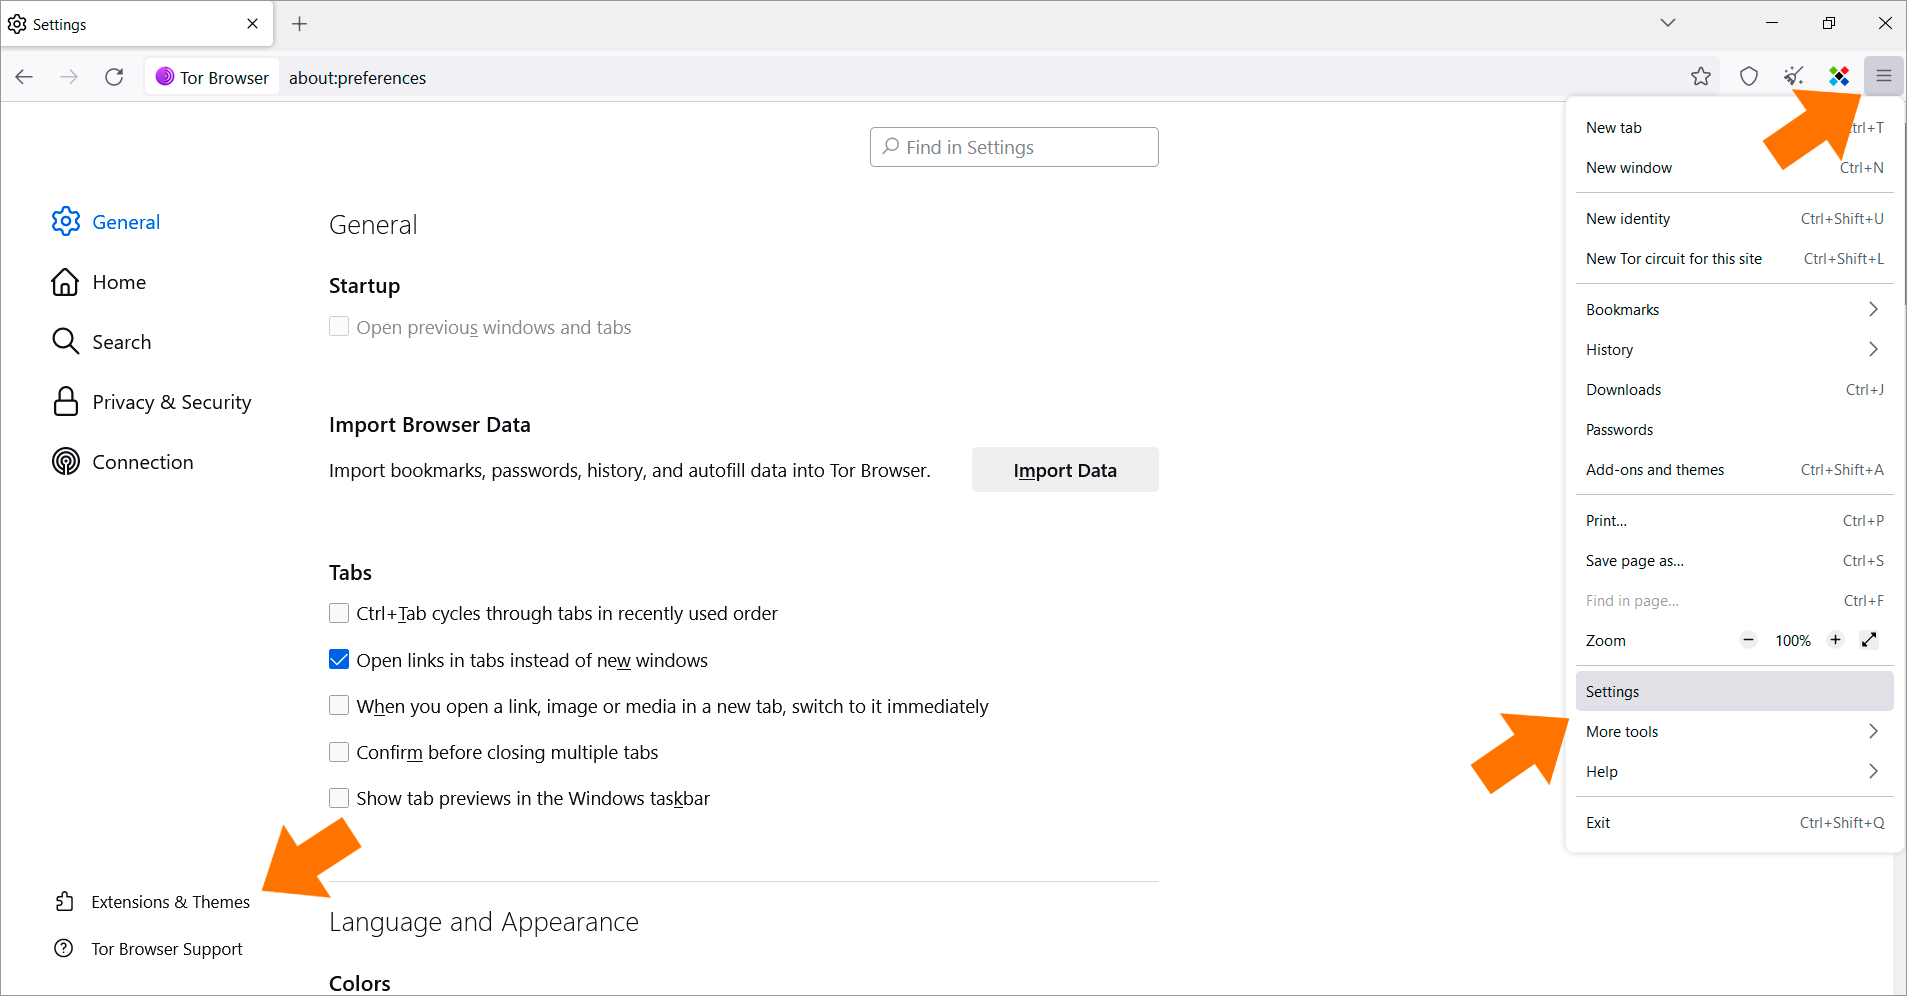Decrease zoom with the minus button
The image size is (1907, 996).
1748,640
